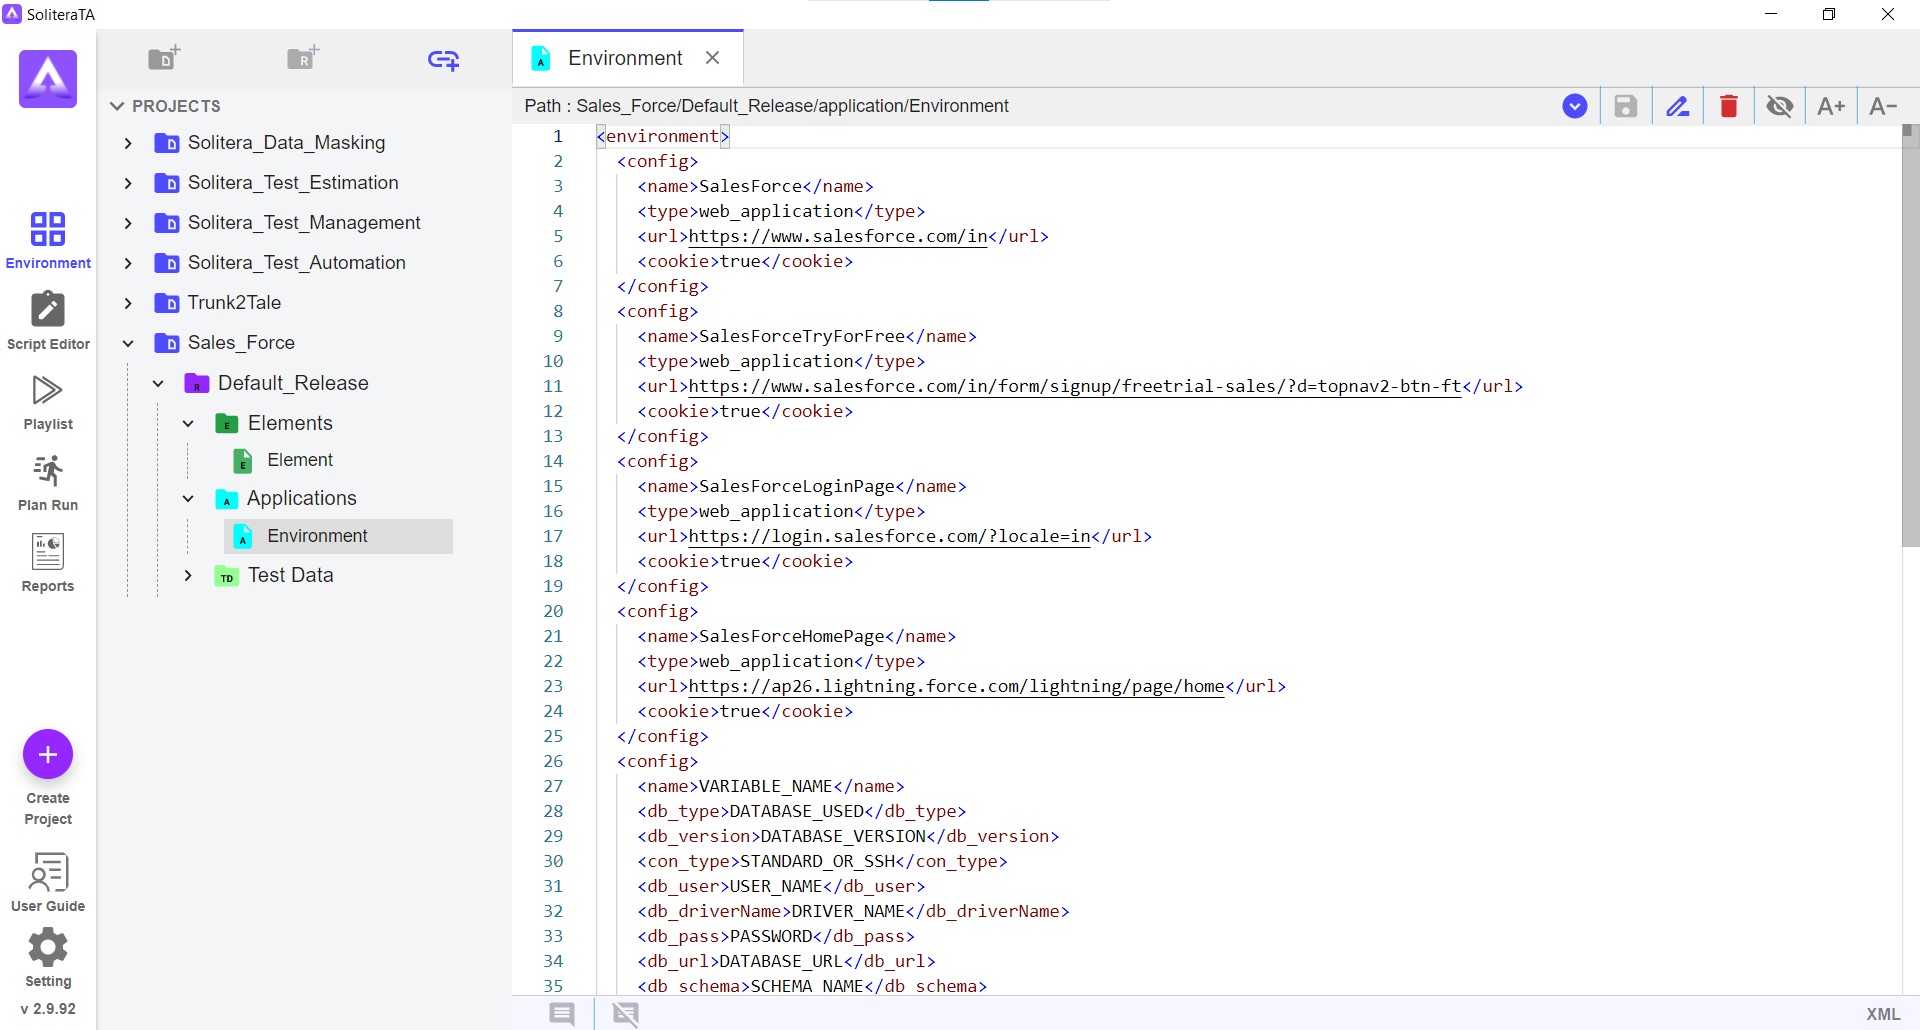Collapse the Sales_Force project
The image size is (1920, 1030).
tap(128, 343)
